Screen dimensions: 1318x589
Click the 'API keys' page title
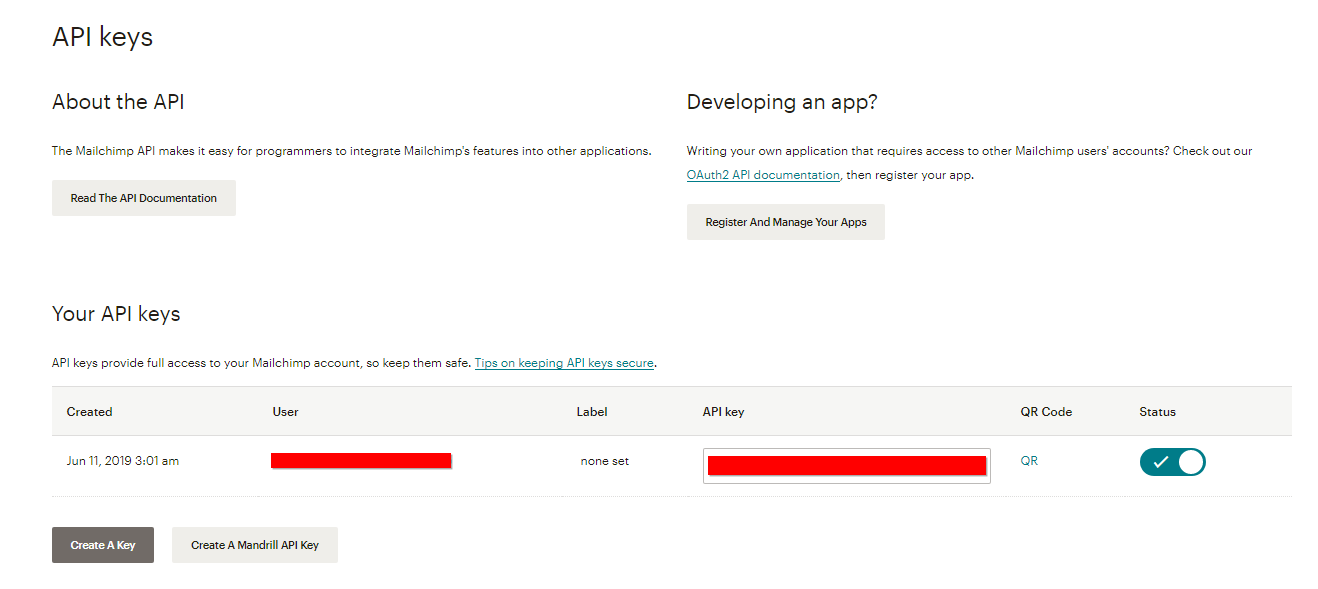pyautogui.click(x=102, y=38)
